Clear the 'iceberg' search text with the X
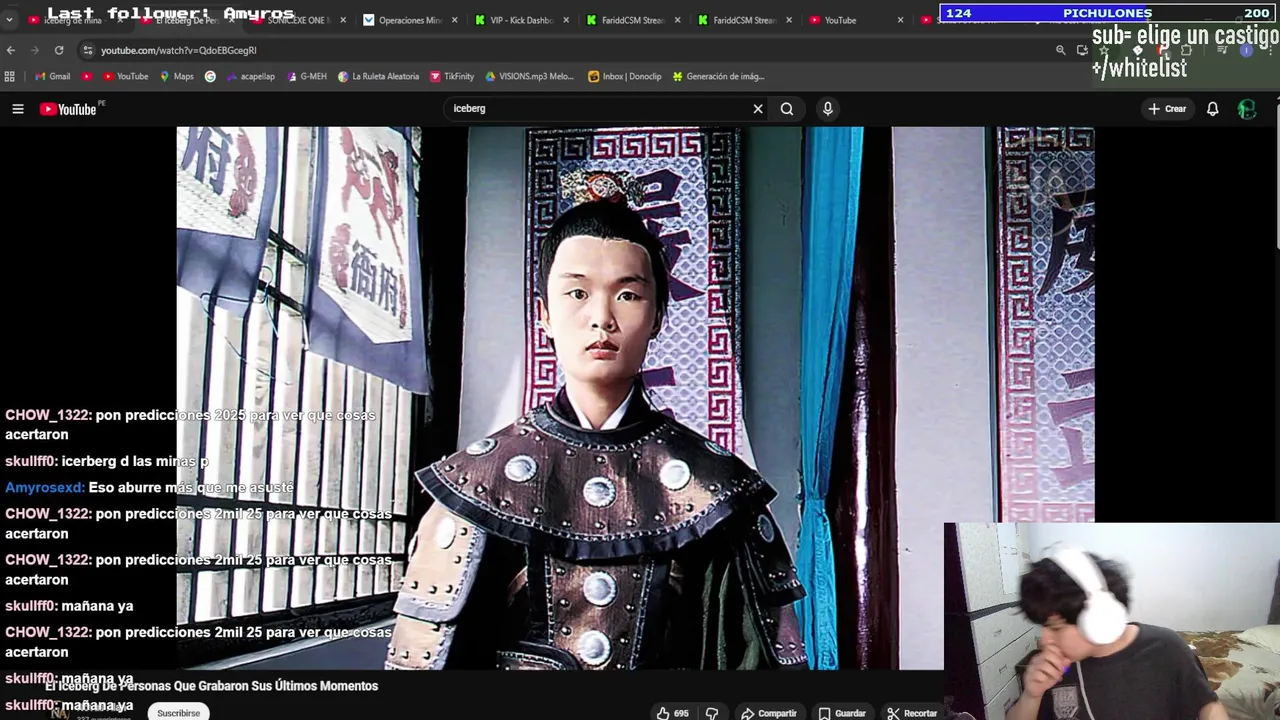This screenshot has height=720, width=1280. 758,109
